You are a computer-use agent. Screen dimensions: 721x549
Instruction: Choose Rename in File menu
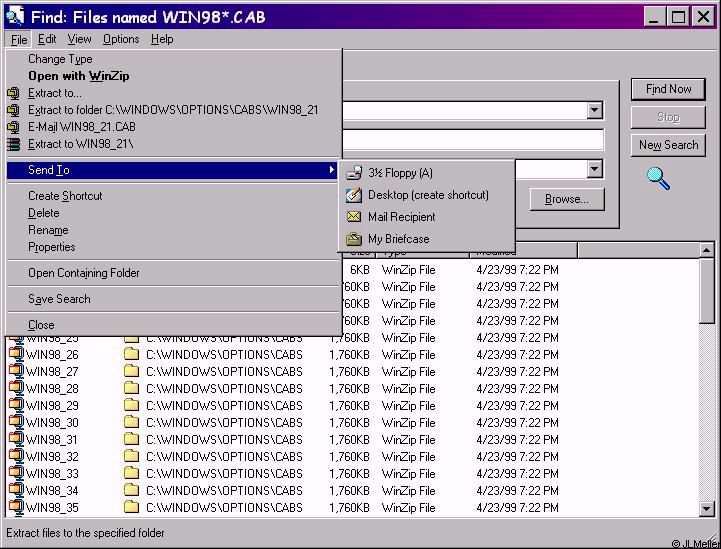(x=174, y=230)
